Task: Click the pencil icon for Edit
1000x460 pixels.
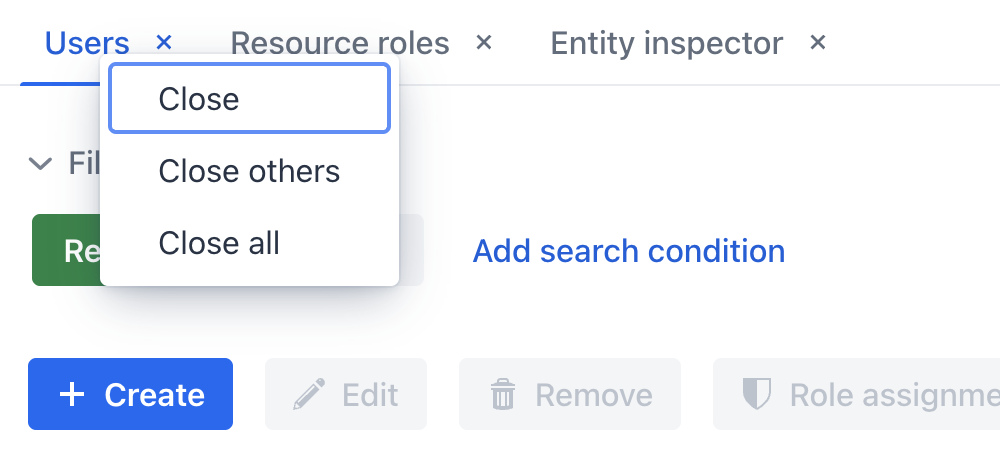Action: [309, 395]
